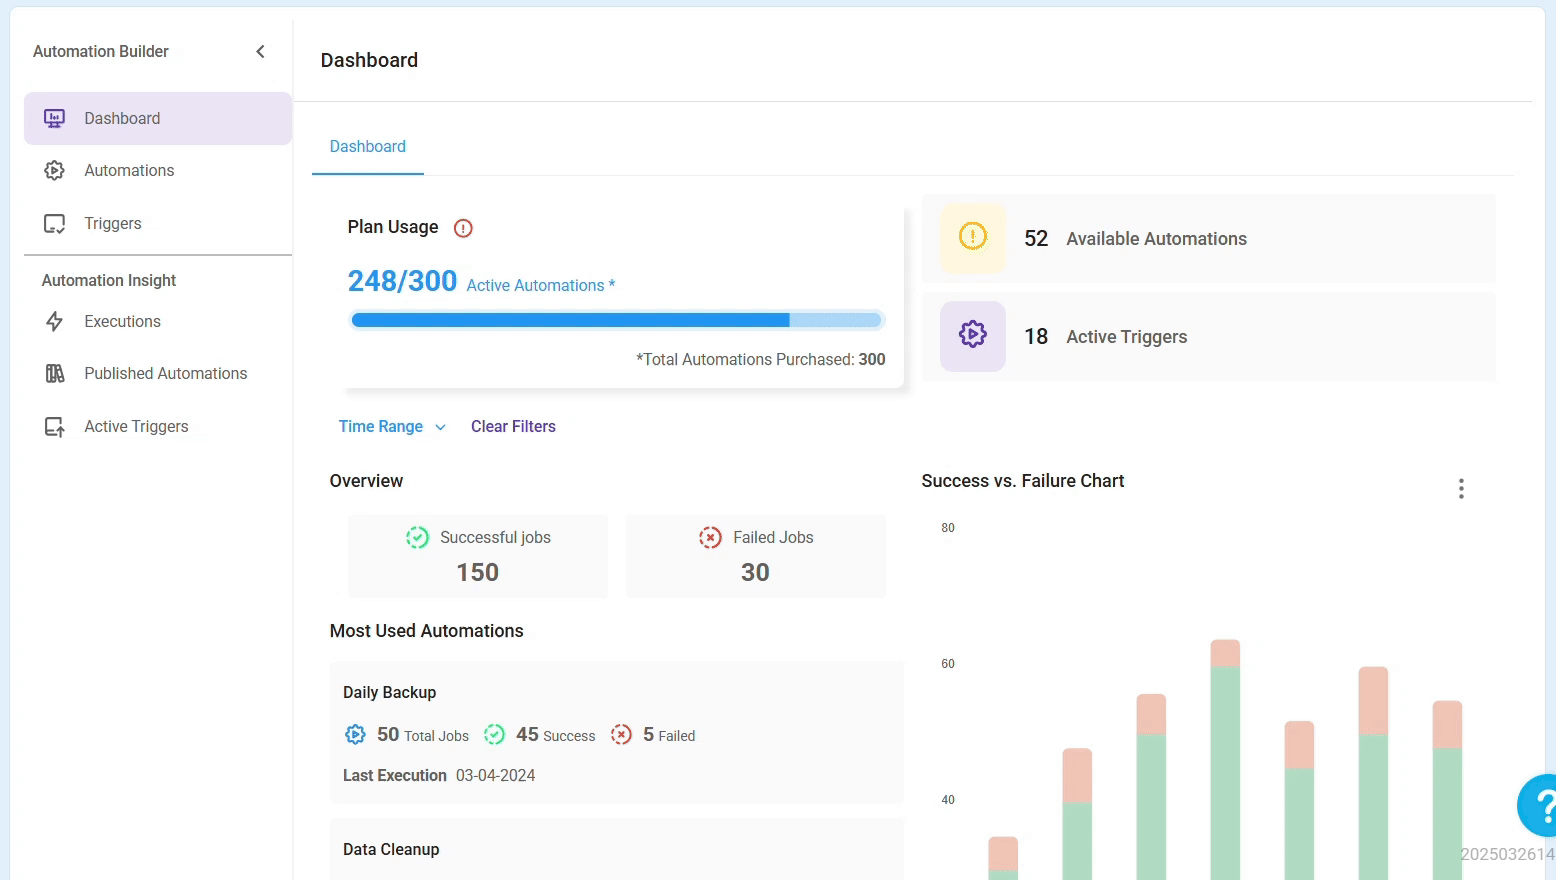Click the Available Automations warning icon
The width and height of the screenshot is (1556, 880).
973,238
